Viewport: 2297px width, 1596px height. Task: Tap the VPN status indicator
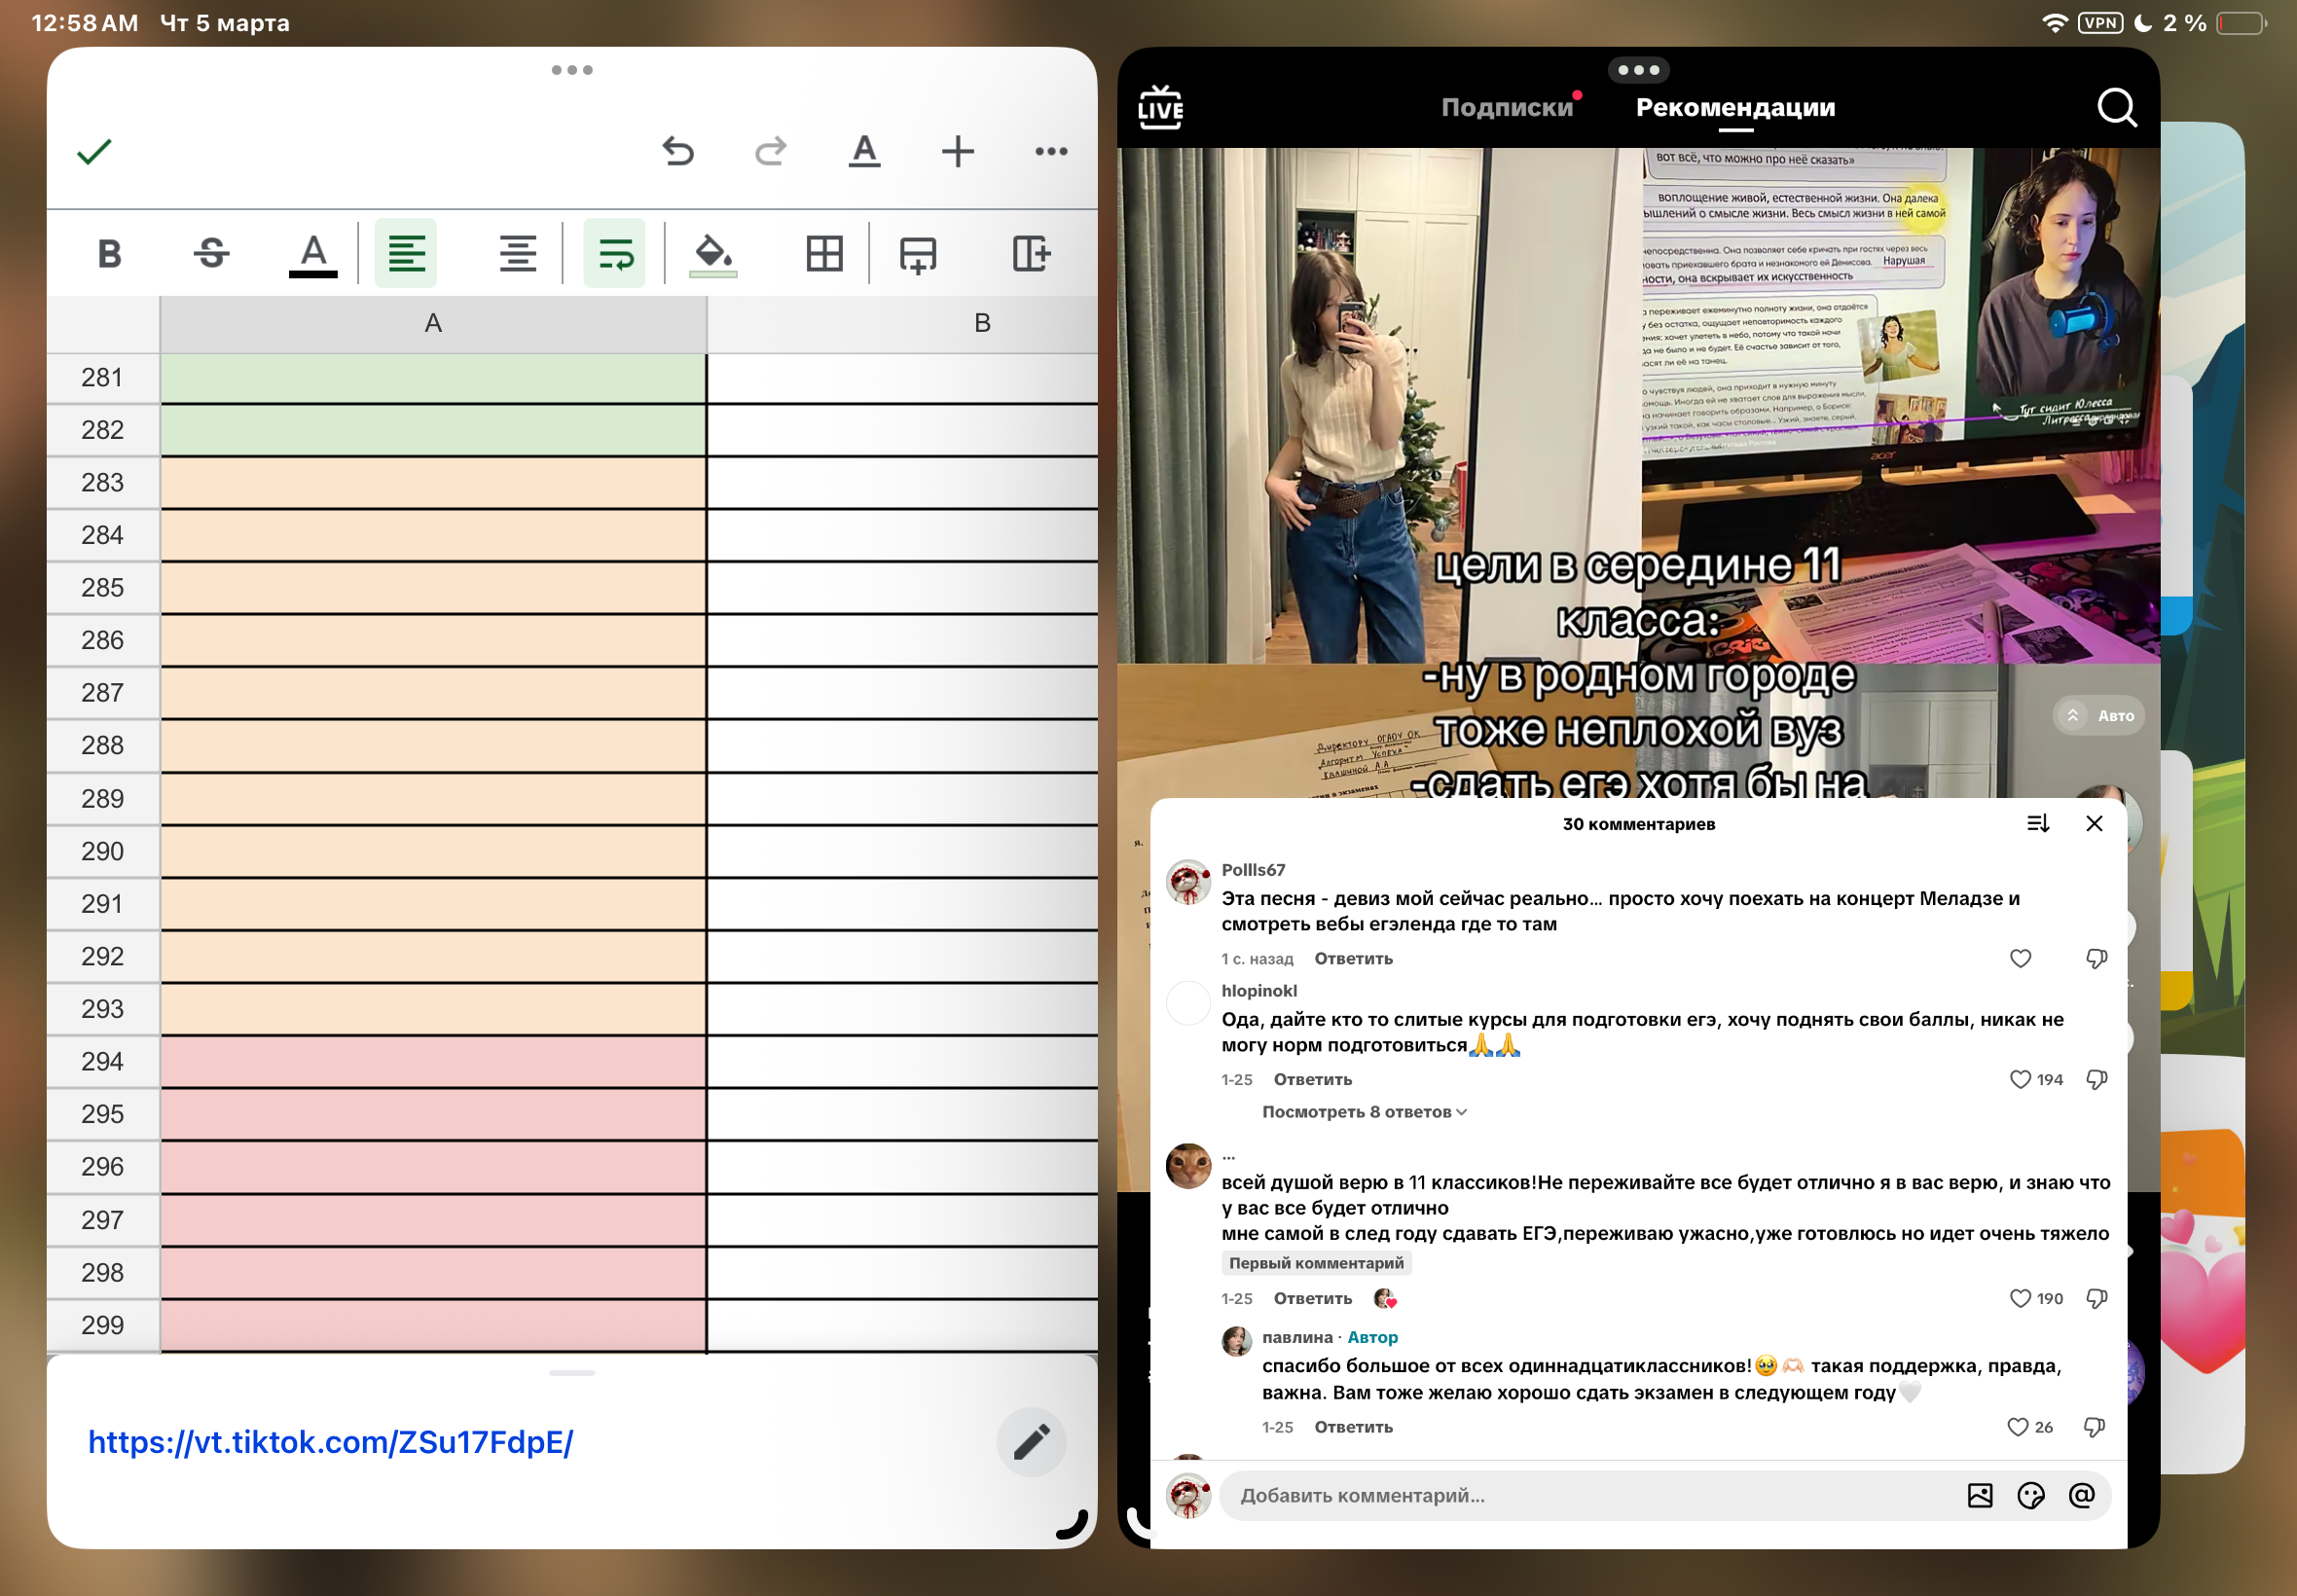pos(2099,22)
